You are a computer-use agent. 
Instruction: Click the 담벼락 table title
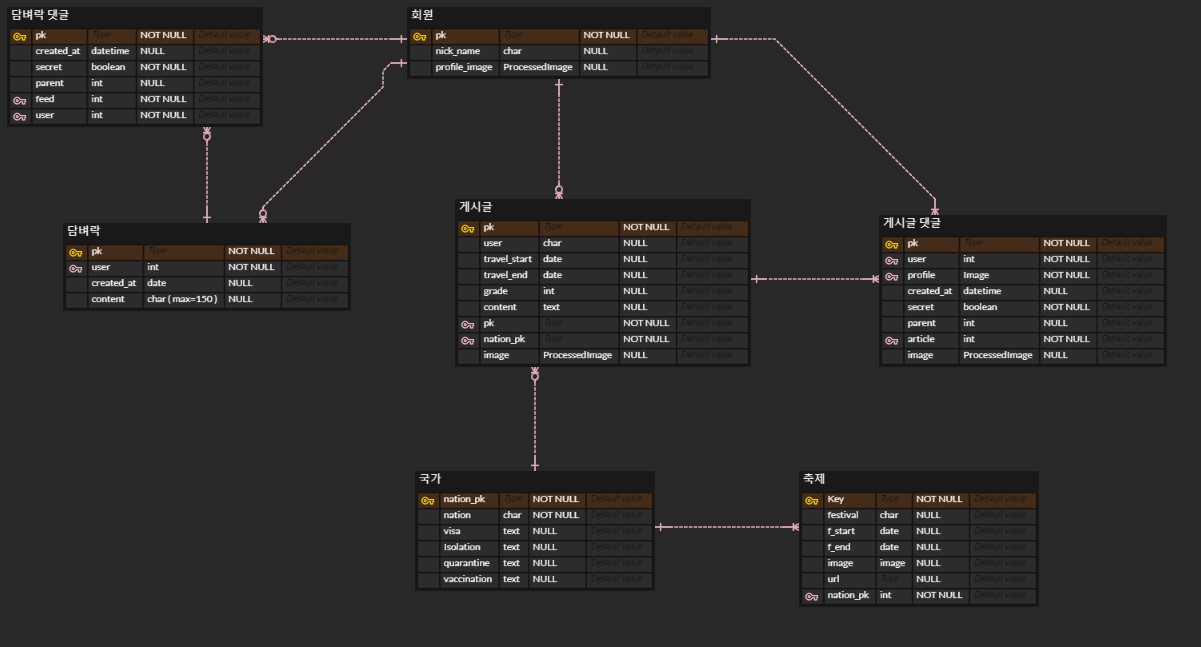click(84, 231)
